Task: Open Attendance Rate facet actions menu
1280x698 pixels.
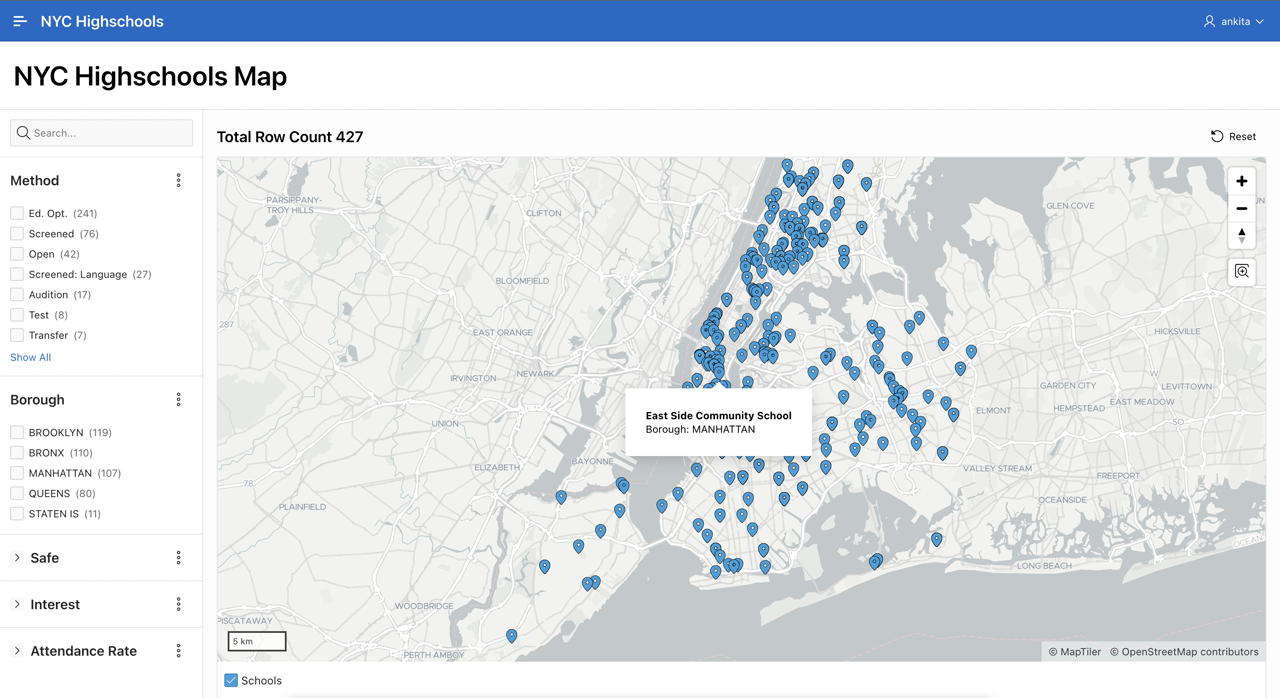Action: coord(179,651)
